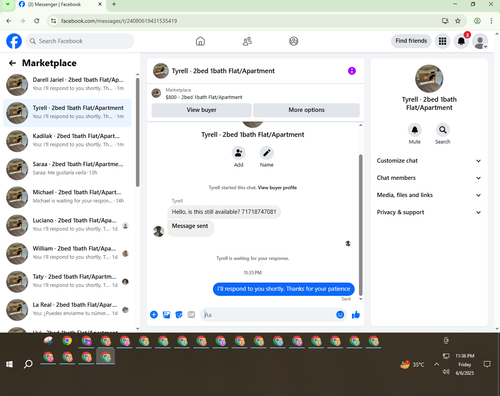Open a new Chrome tab
The width and height of the screenshot is (500, 396).
(x=114, y=4)
